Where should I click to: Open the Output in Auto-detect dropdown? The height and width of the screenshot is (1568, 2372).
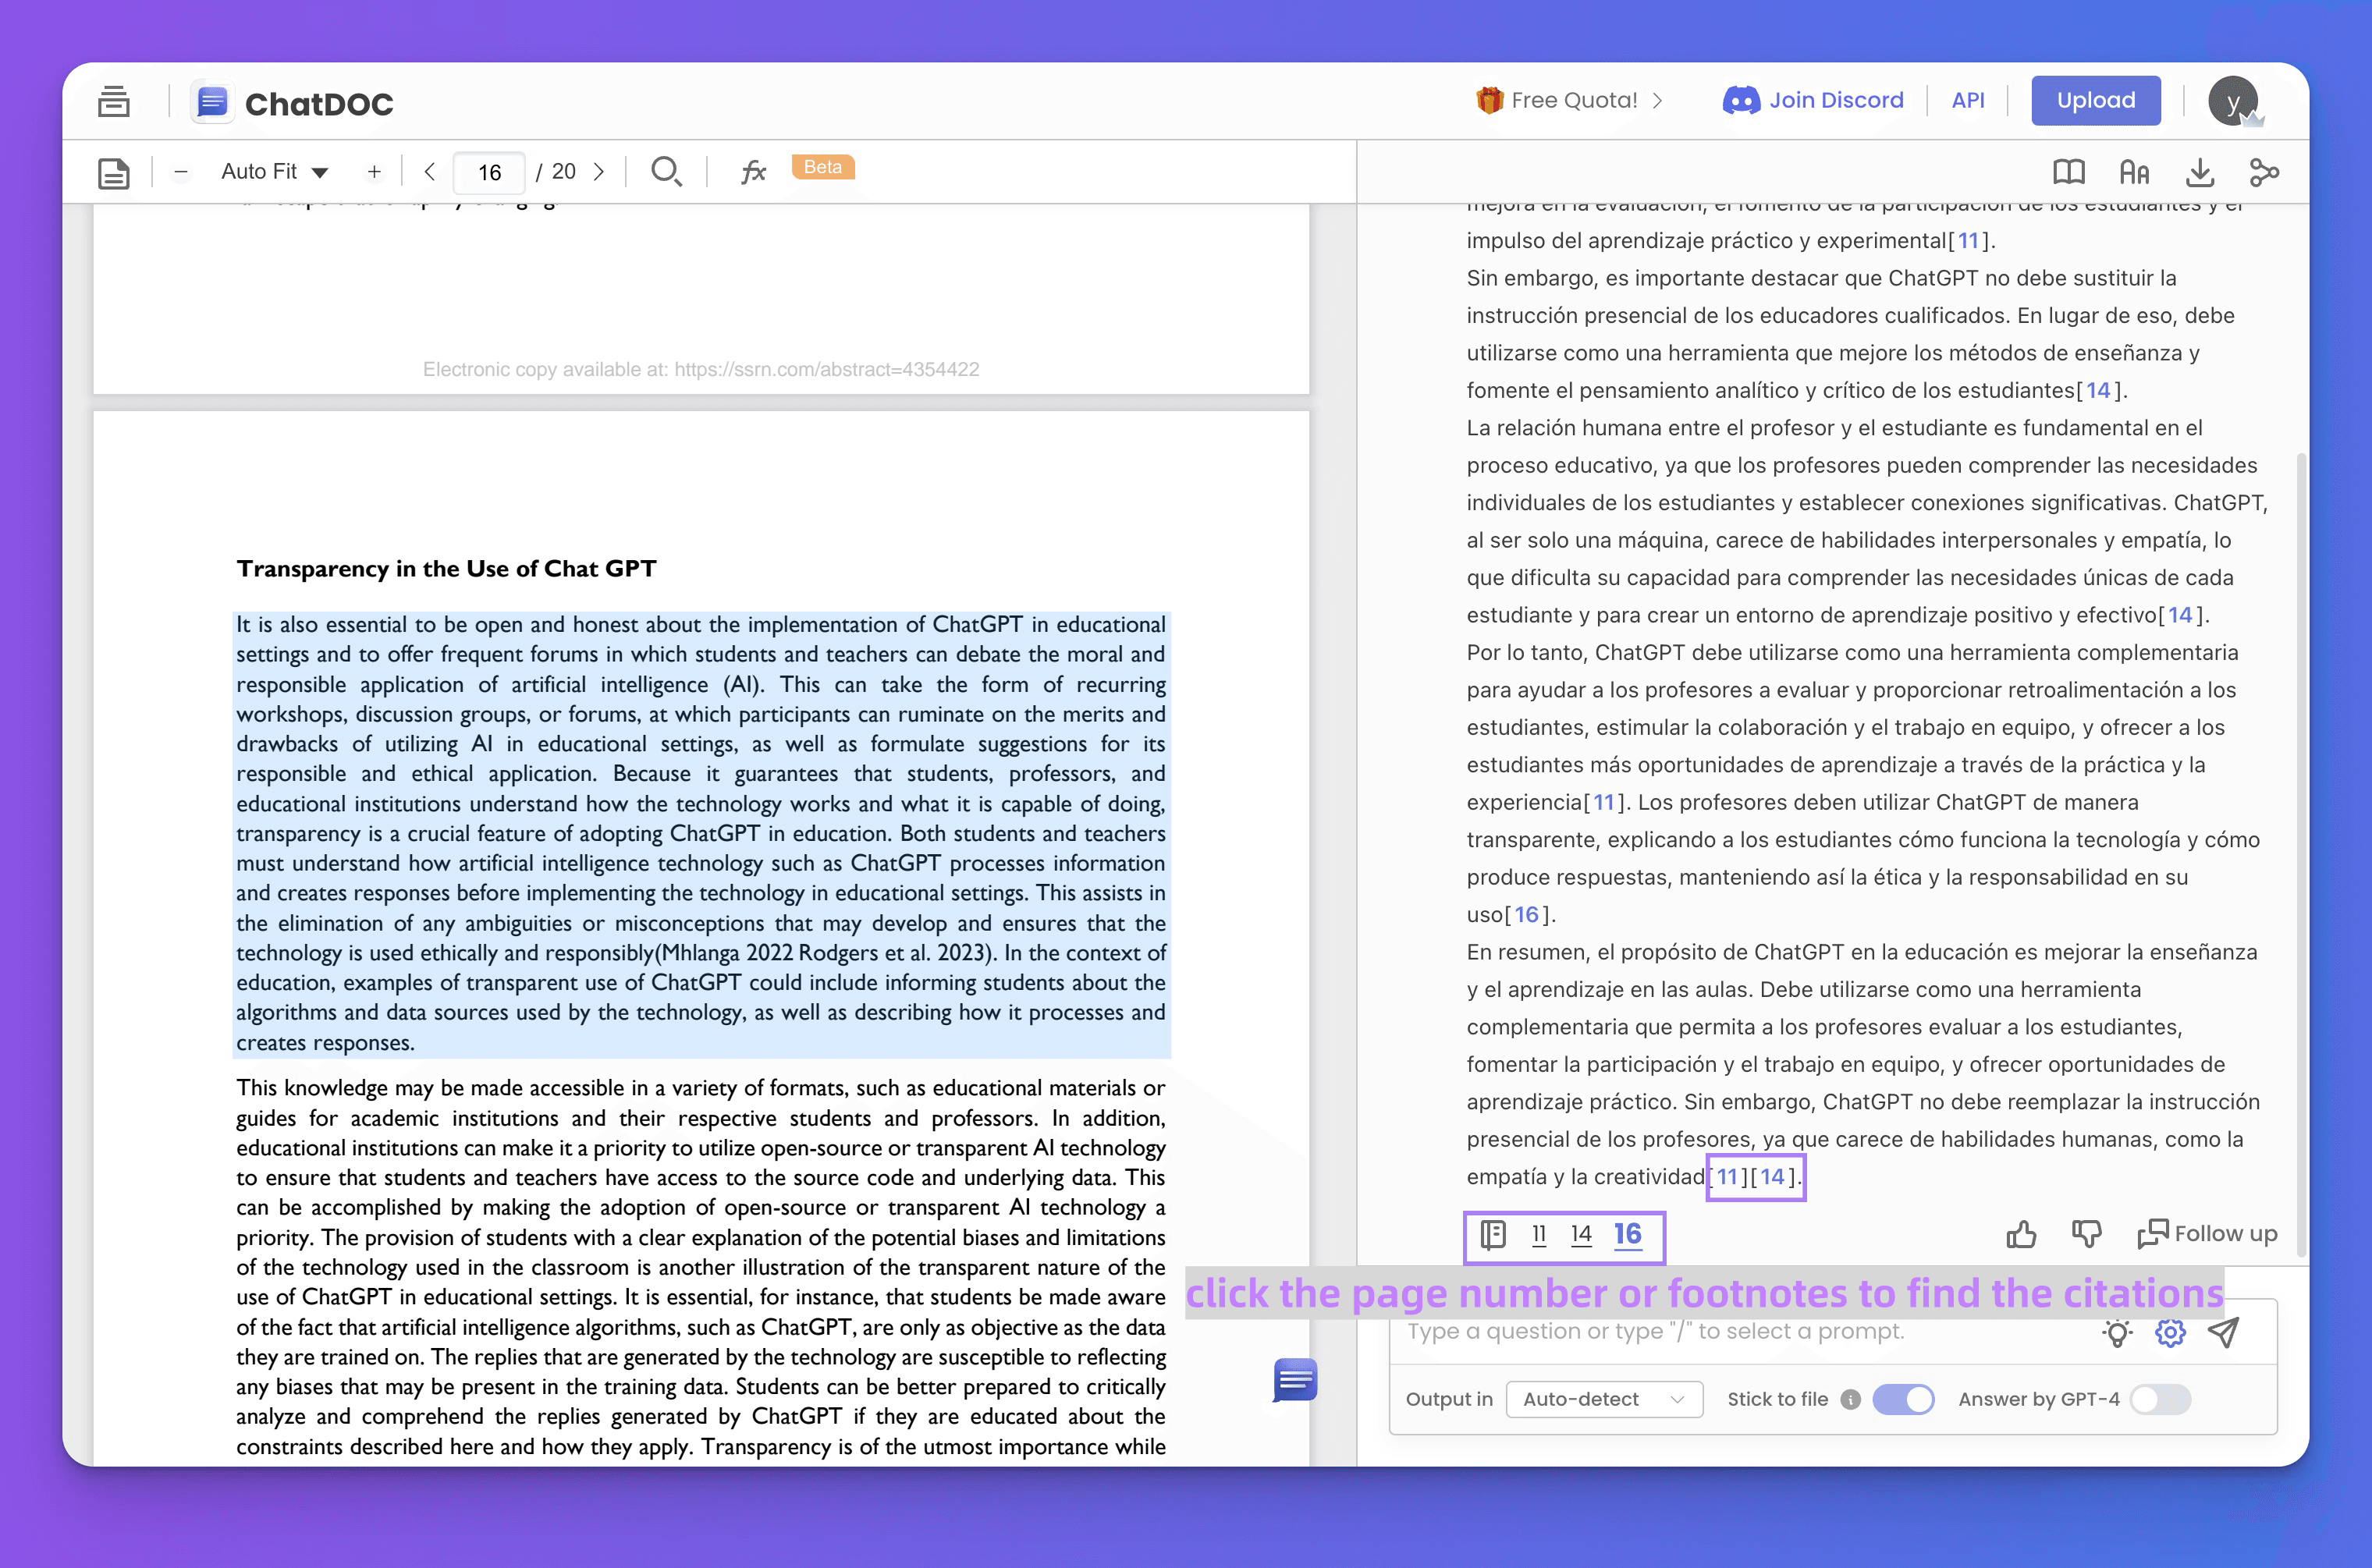[1603, 1399]
